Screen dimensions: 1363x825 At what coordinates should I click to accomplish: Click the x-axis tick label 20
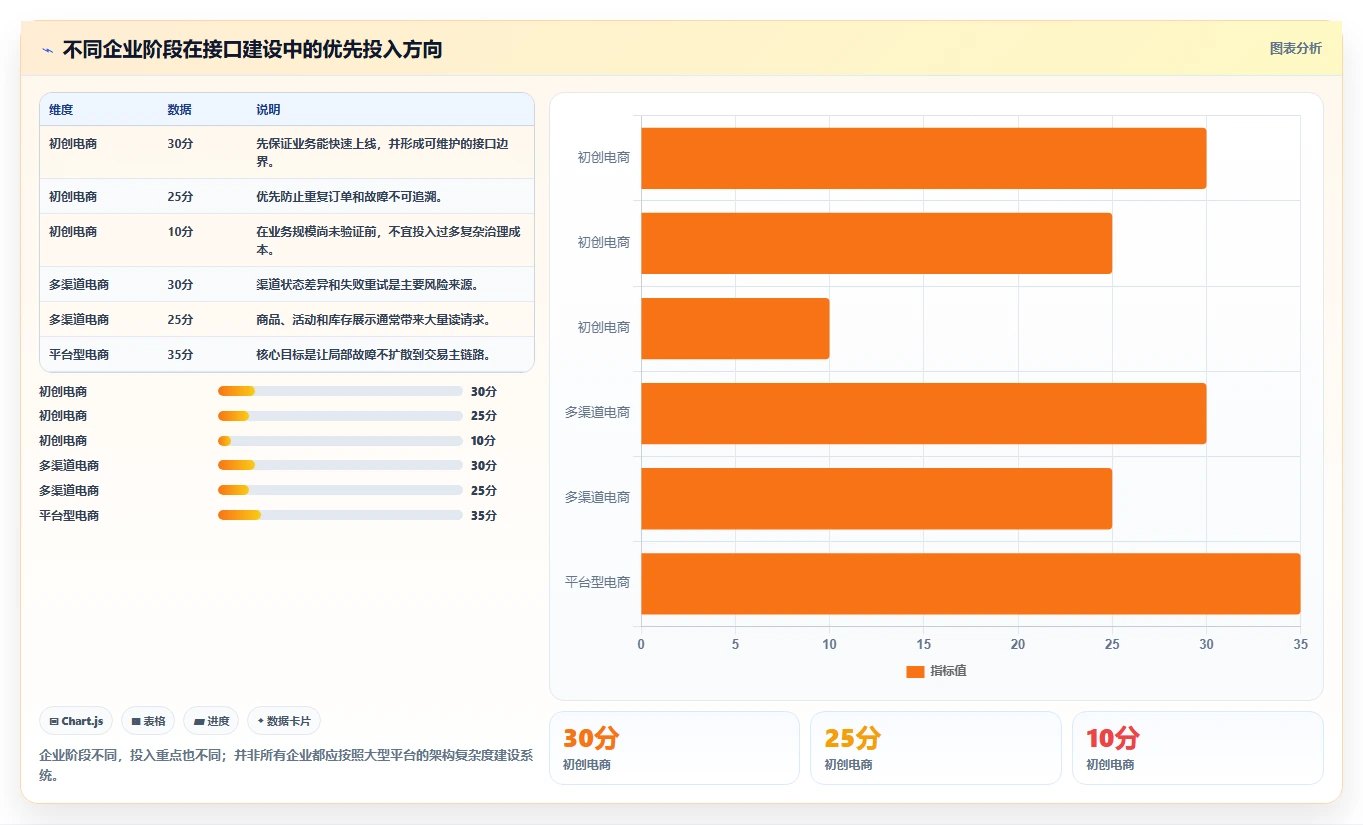1018,644
